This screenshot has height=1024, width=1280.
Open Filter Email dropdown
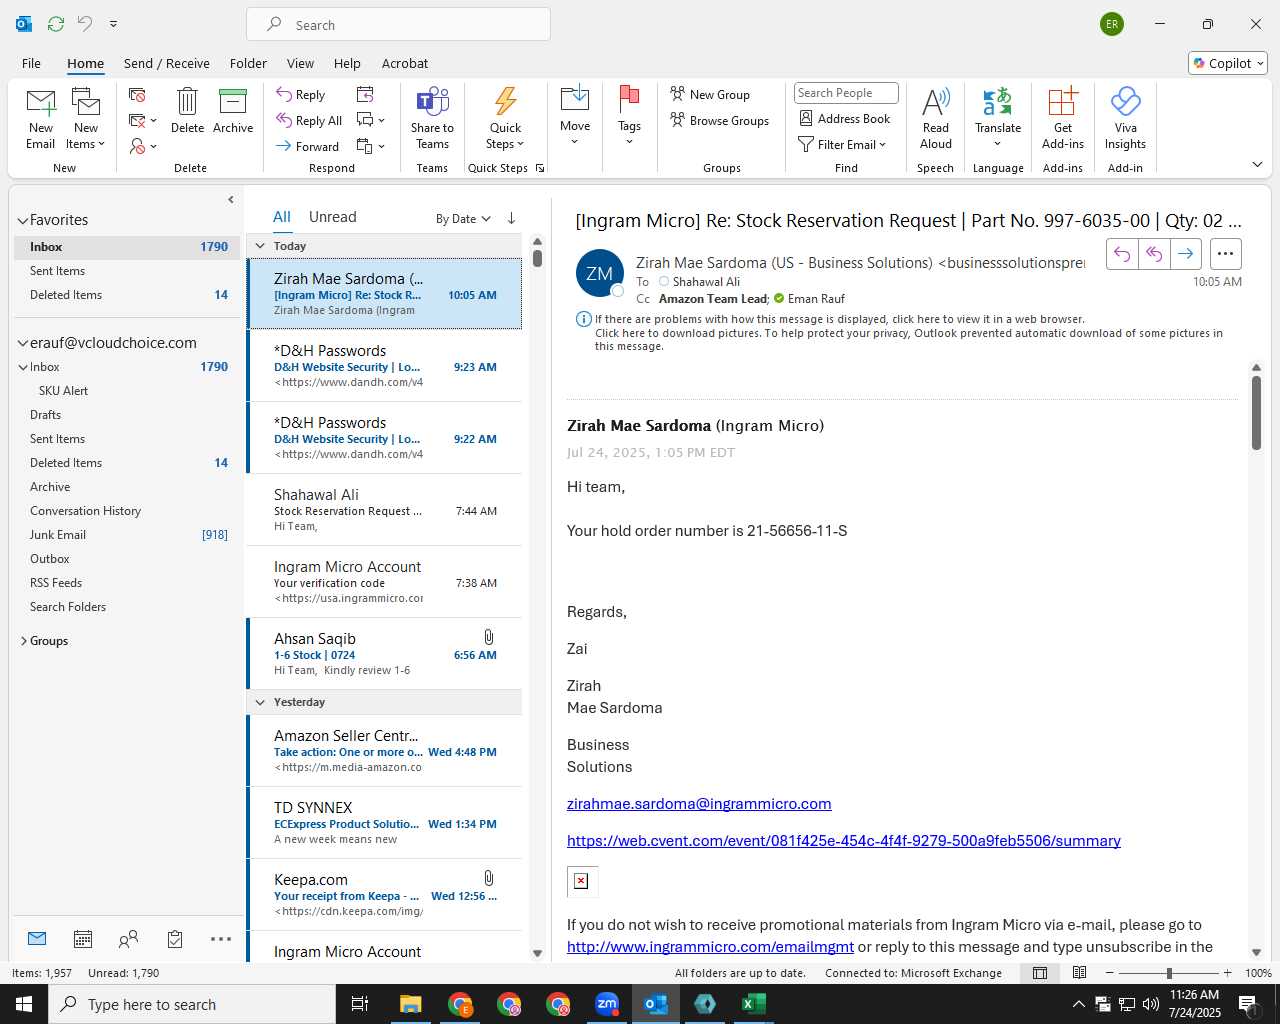(843, 144)
